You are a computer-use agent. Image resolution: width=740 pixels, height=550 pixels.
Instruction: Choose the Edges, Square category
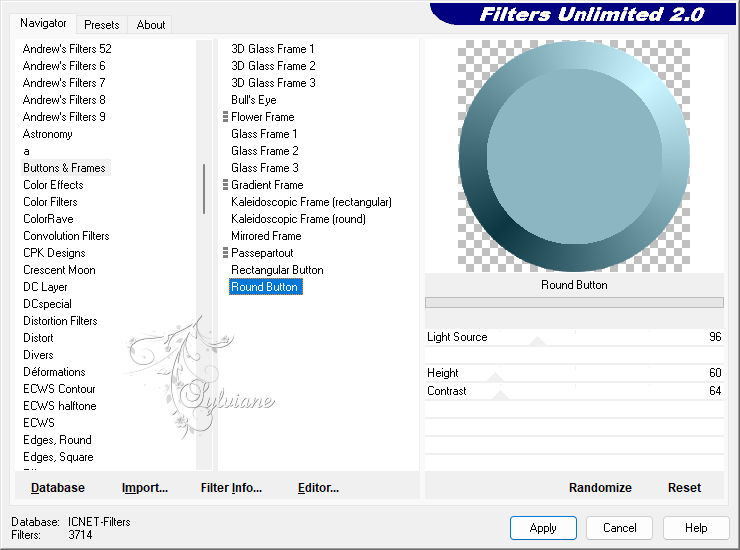click(59, 457)
